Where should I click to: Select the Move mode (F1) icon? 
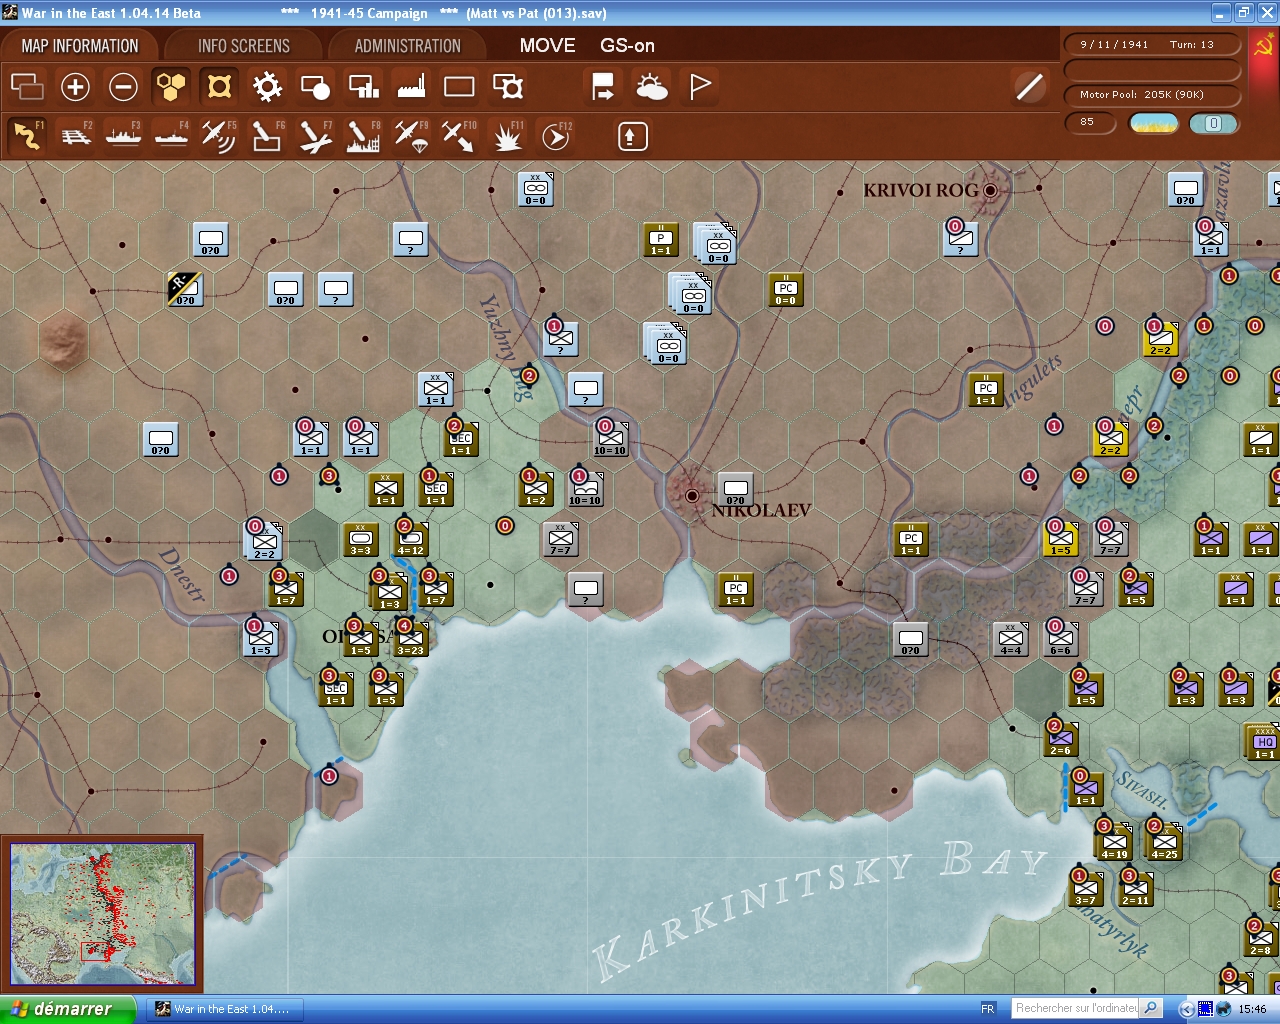27,135
